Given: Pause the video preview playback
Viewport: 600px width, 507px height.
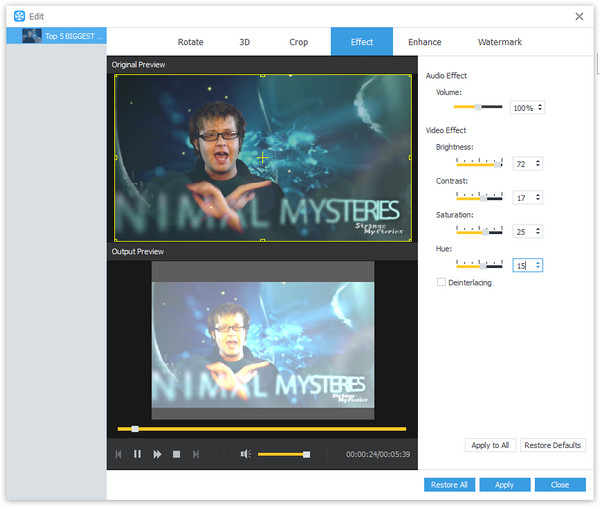Looking at the screenshot, I should pos(138,454).
